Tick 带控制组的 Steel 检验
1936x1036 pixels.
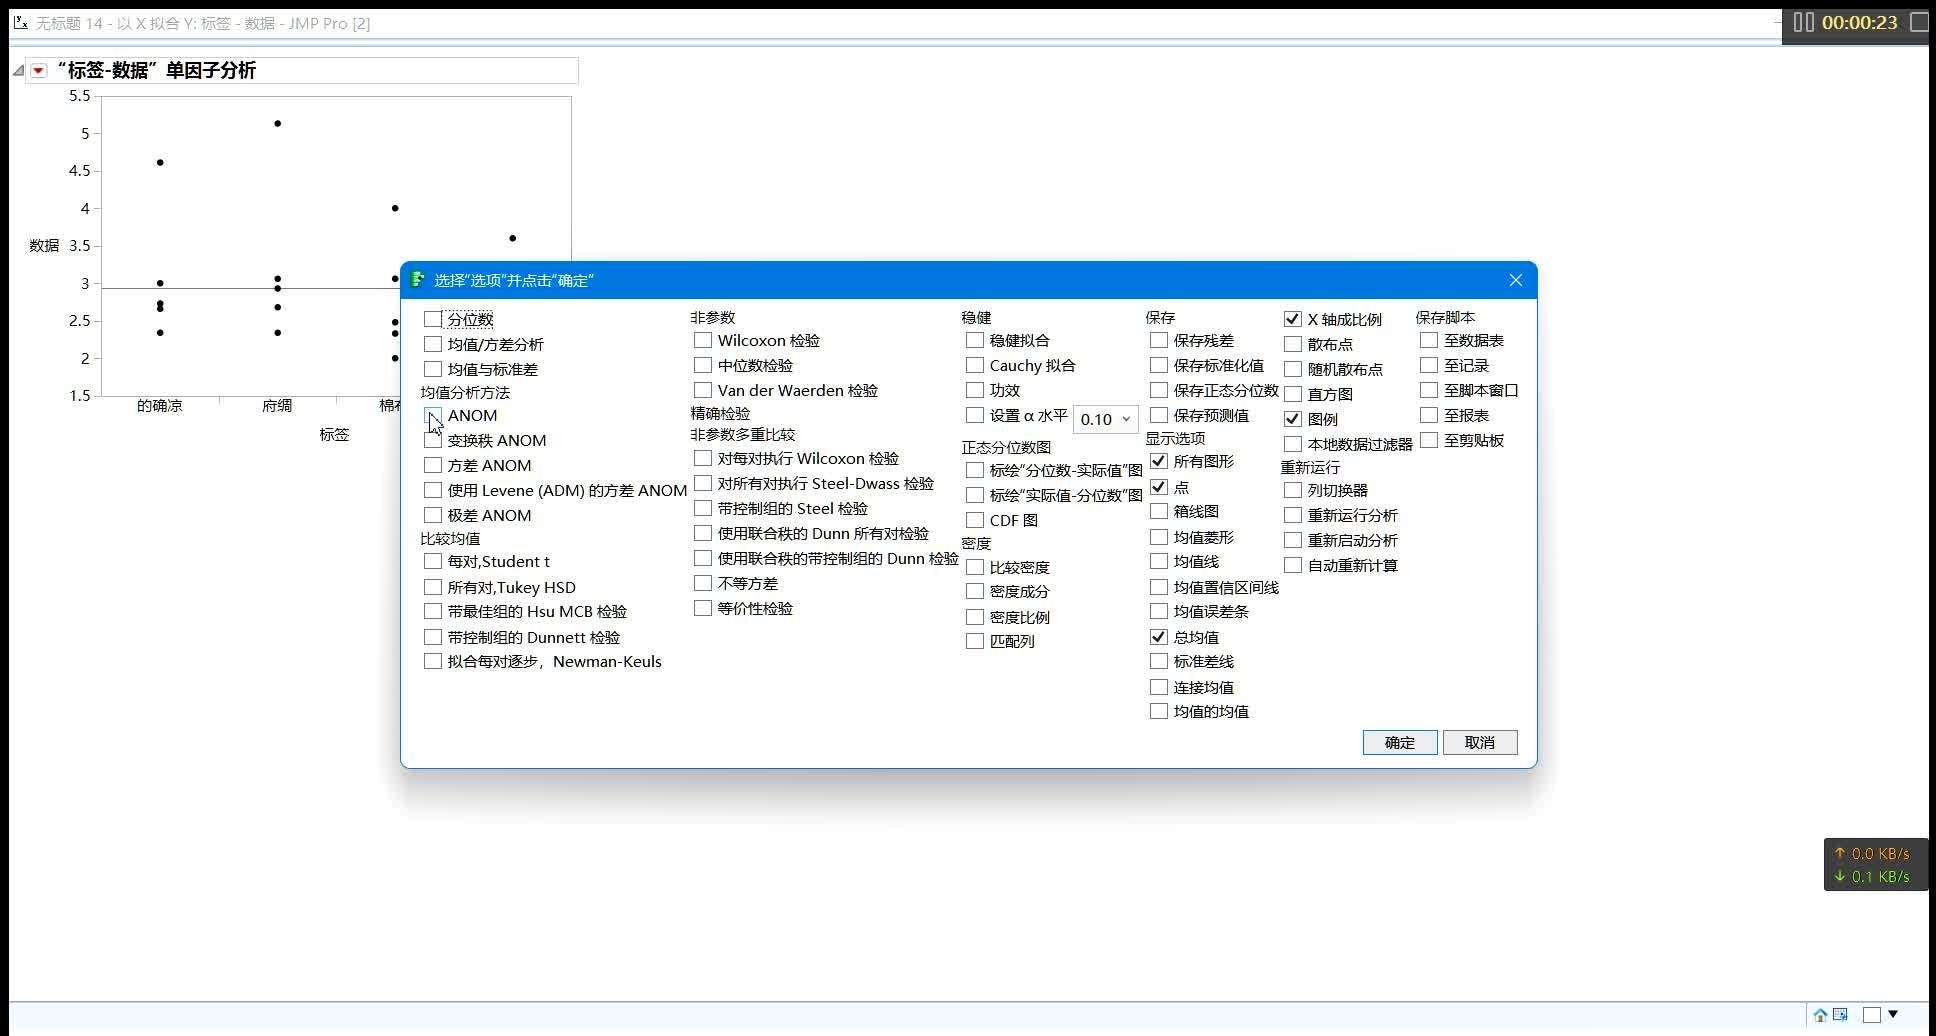tap(703, 508)
